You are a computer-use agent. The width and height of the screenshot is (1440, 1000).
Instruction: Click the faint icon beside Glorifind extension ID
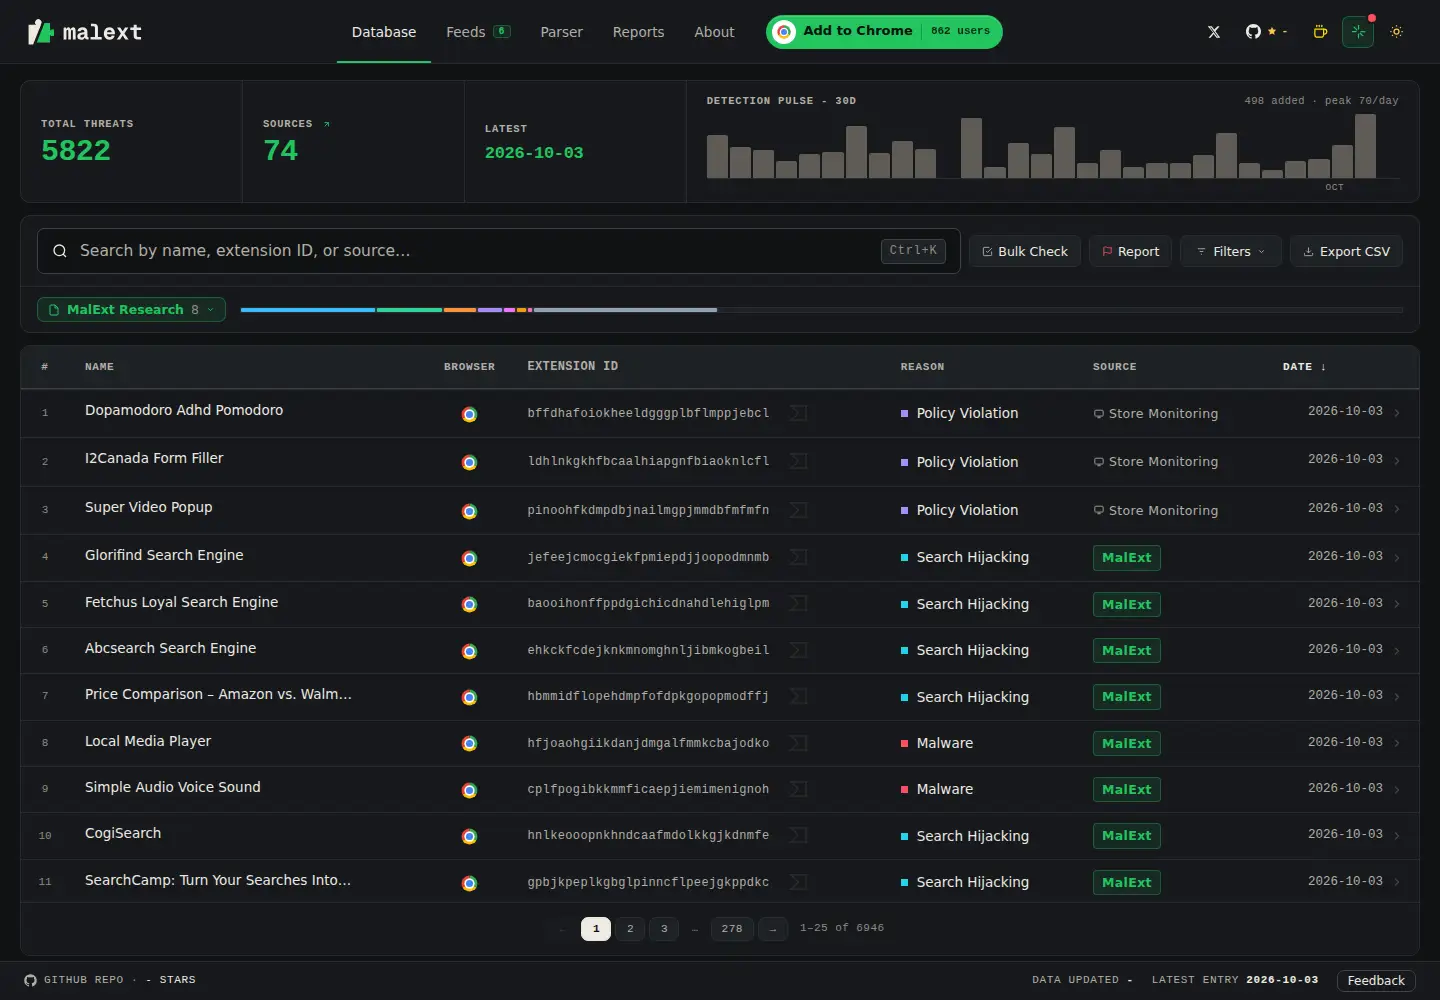point(798,557)
